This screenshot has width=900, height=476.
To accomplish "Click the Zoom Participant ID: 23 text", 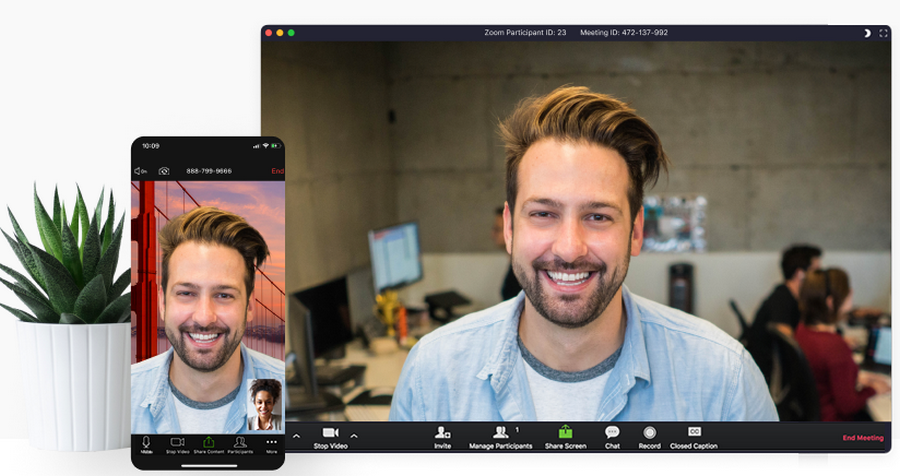I will [525, 33].
